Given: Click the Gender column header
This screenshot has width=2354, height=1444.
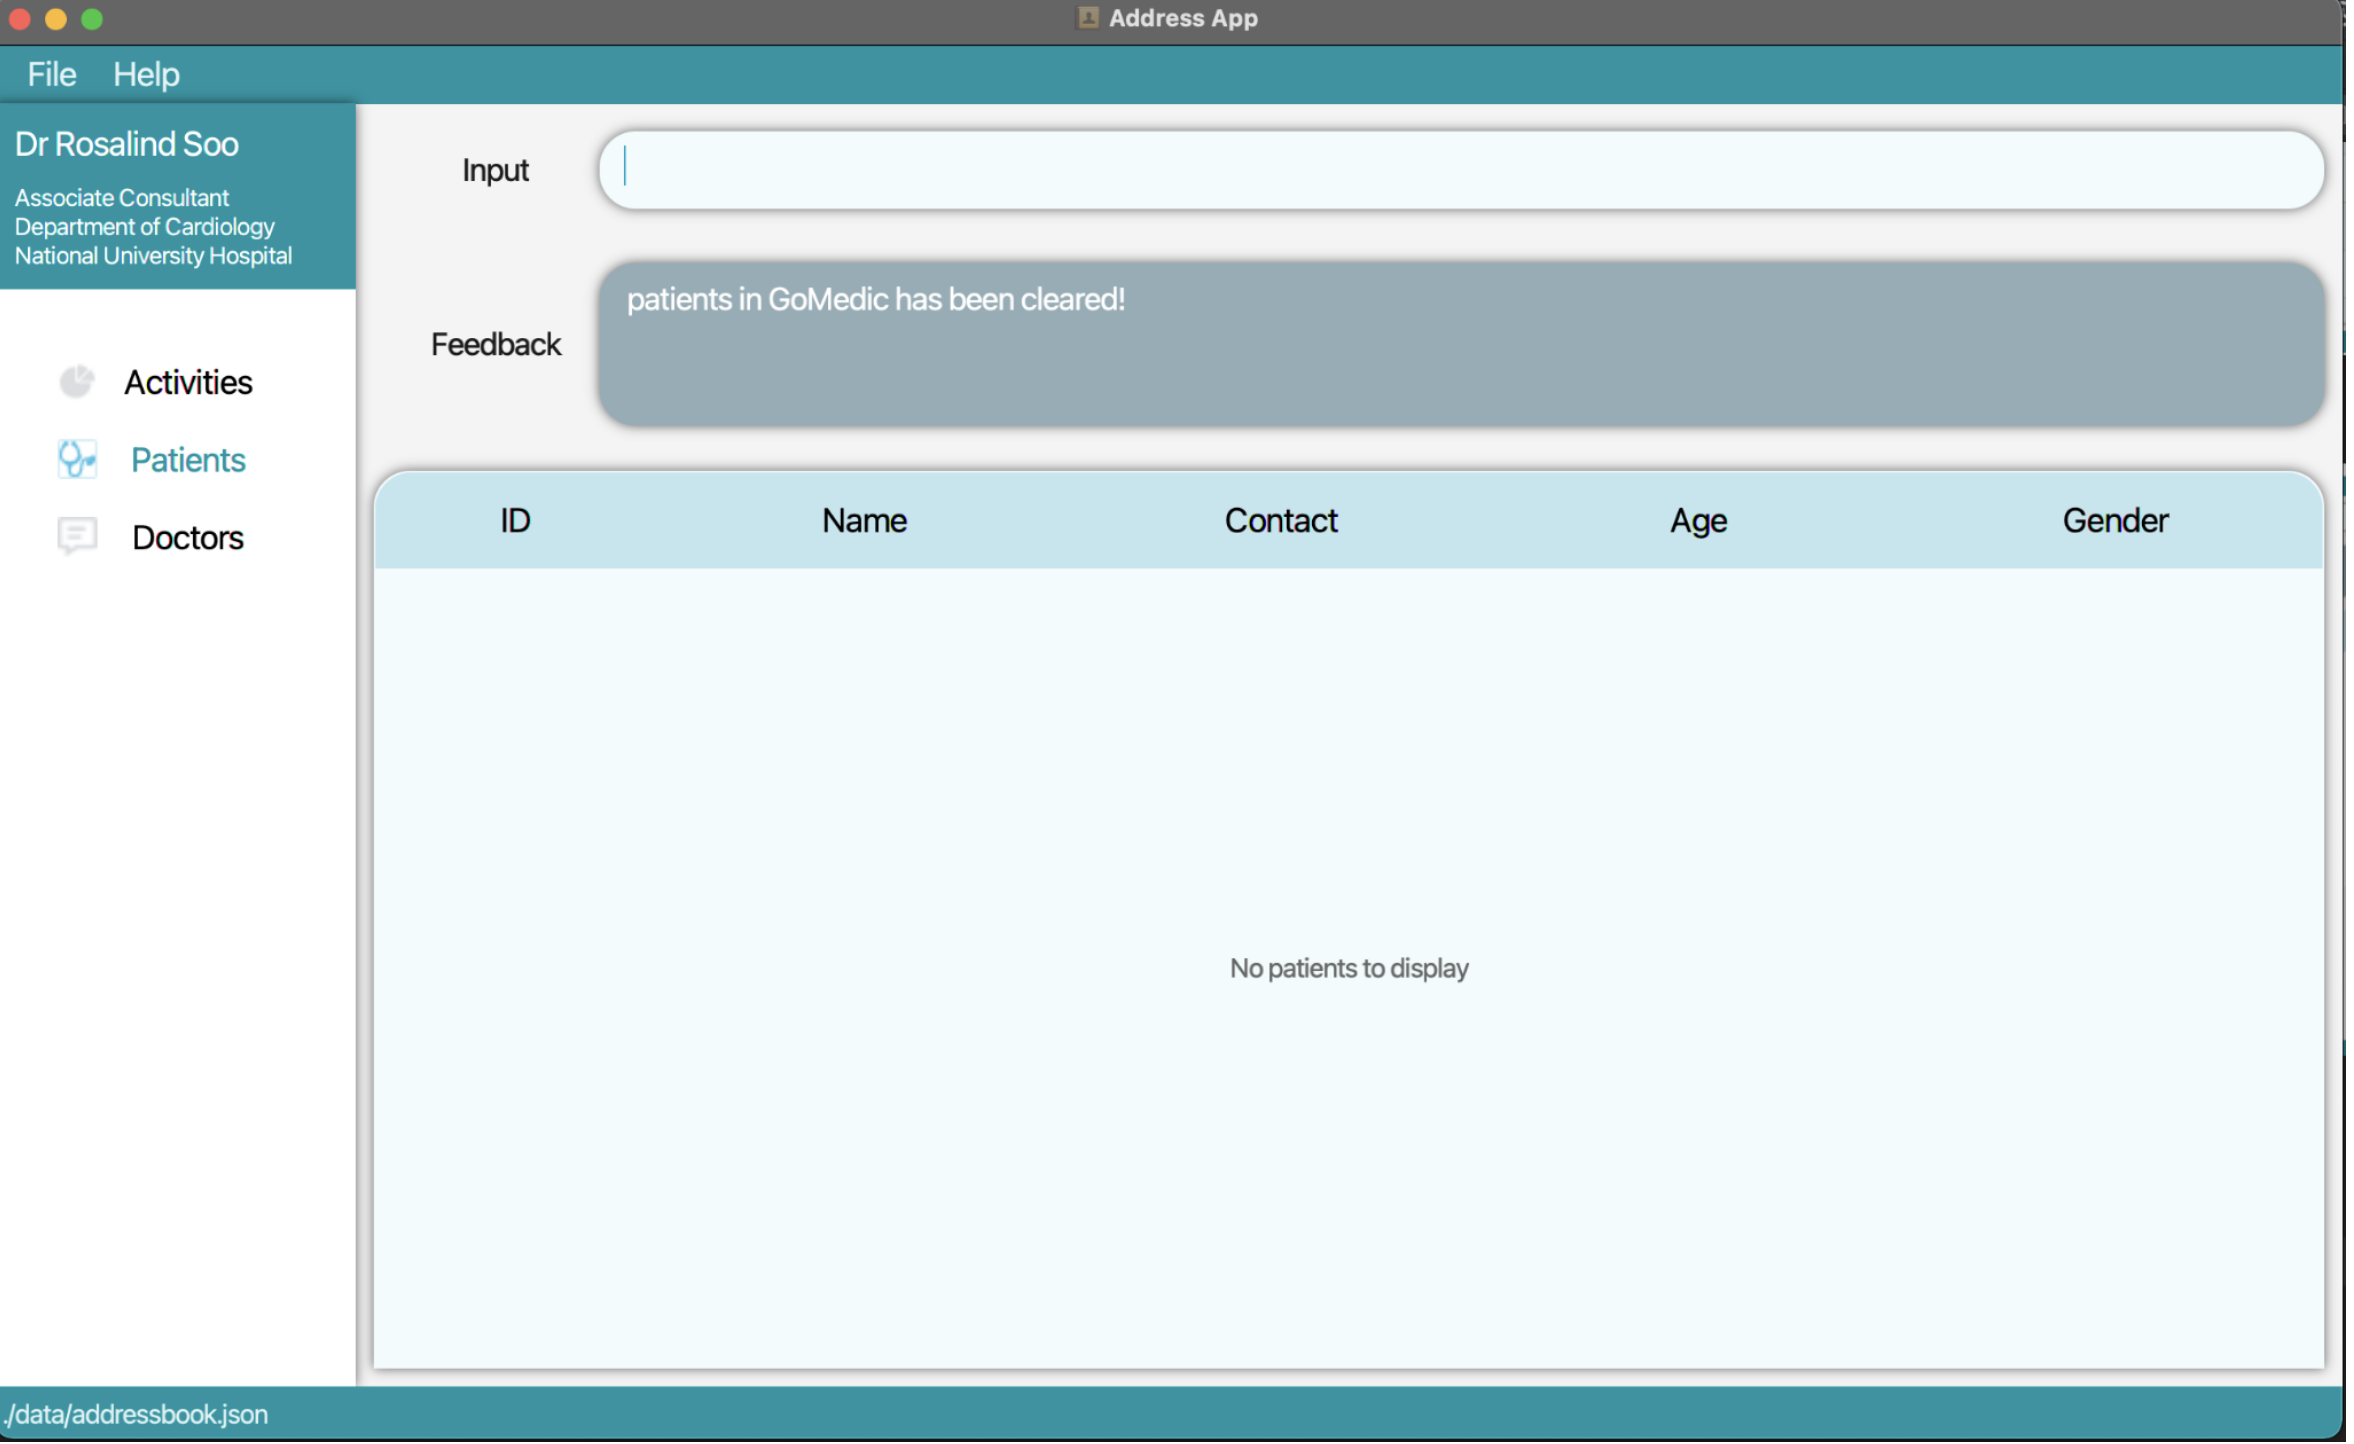Looking at the screenshot, I should tap(2114, 521).
